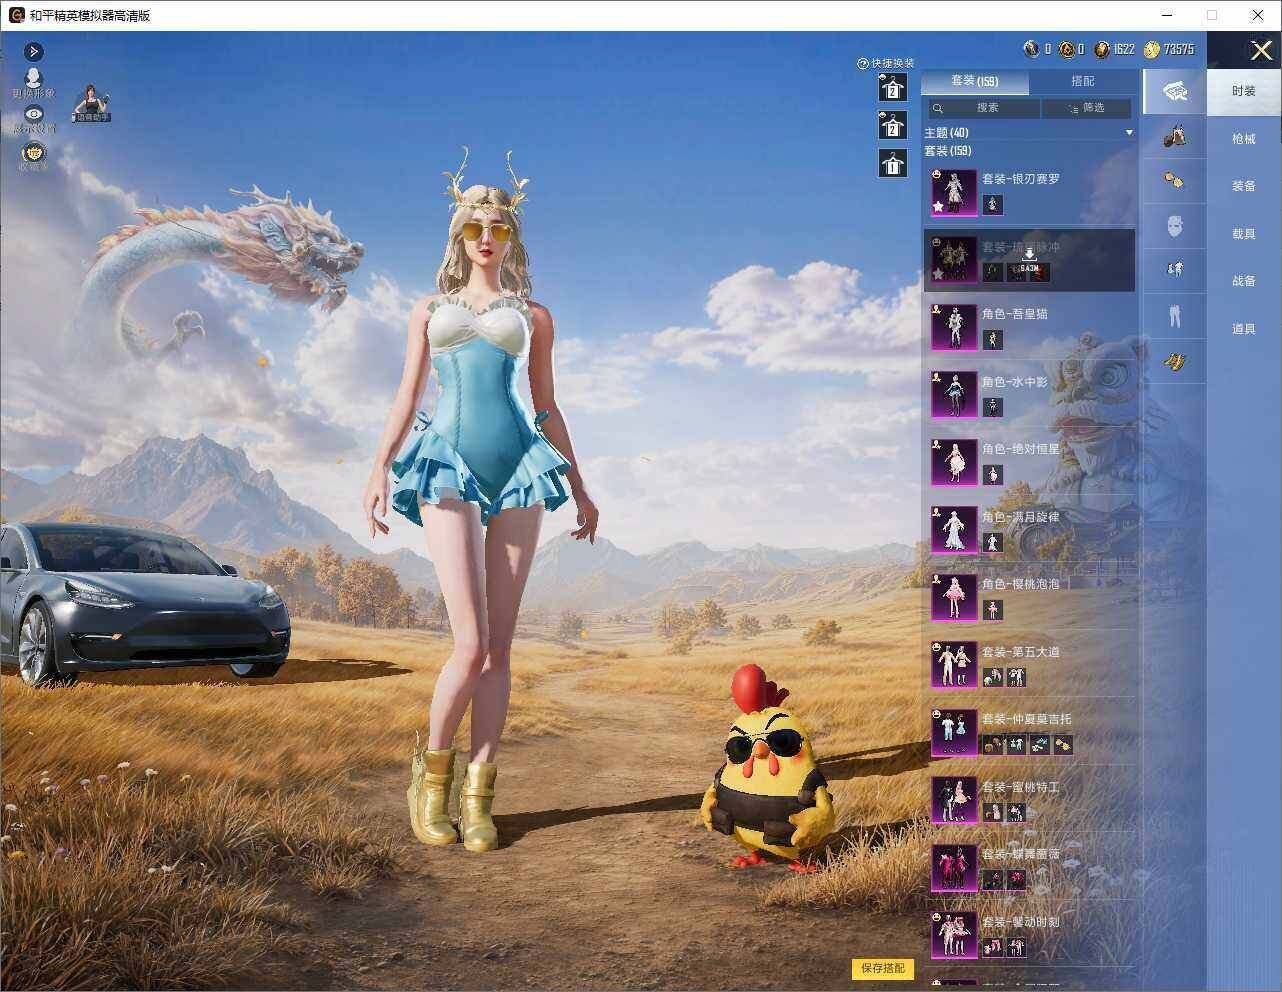Click the small item icon under 角色-绝对恒星
Image resolution: width=1282 pixels, height=992 pixels.
pyautogui.click(x=992, y=475)
